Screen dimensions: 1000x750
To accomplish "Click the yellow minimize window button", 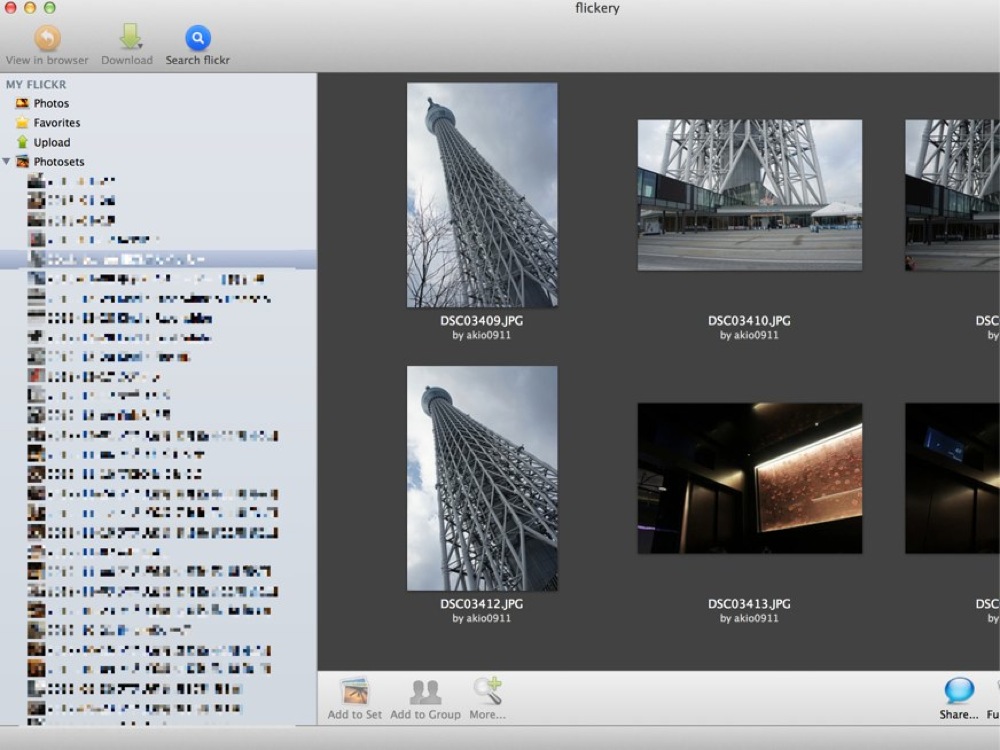I will 30,8.
